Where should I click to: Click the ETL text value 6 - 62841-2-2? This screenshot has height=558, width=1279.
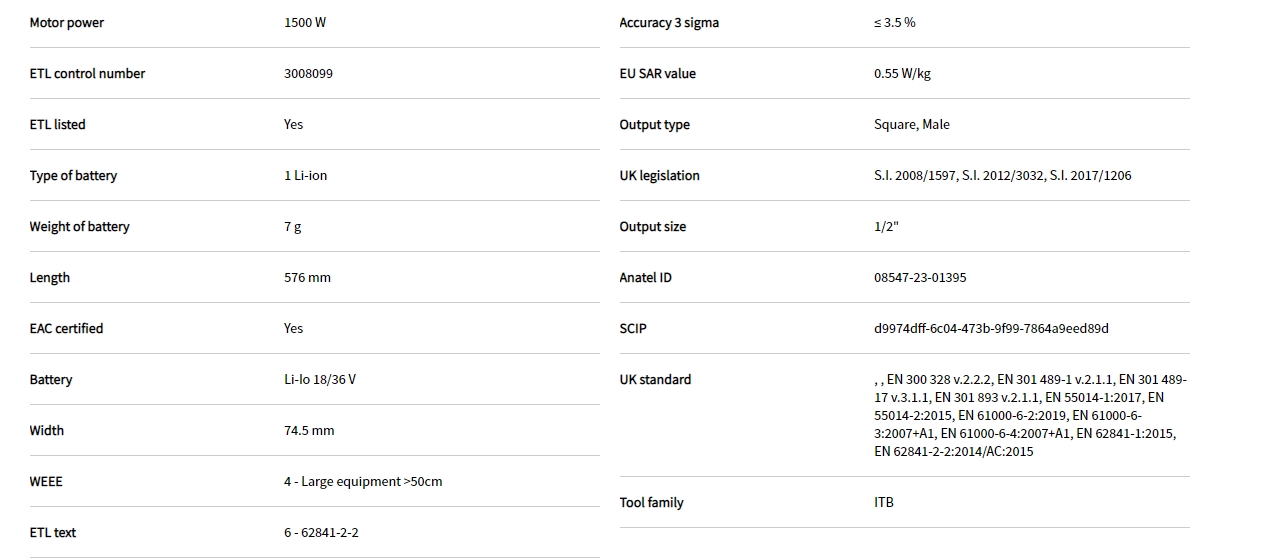pos(321,532)
